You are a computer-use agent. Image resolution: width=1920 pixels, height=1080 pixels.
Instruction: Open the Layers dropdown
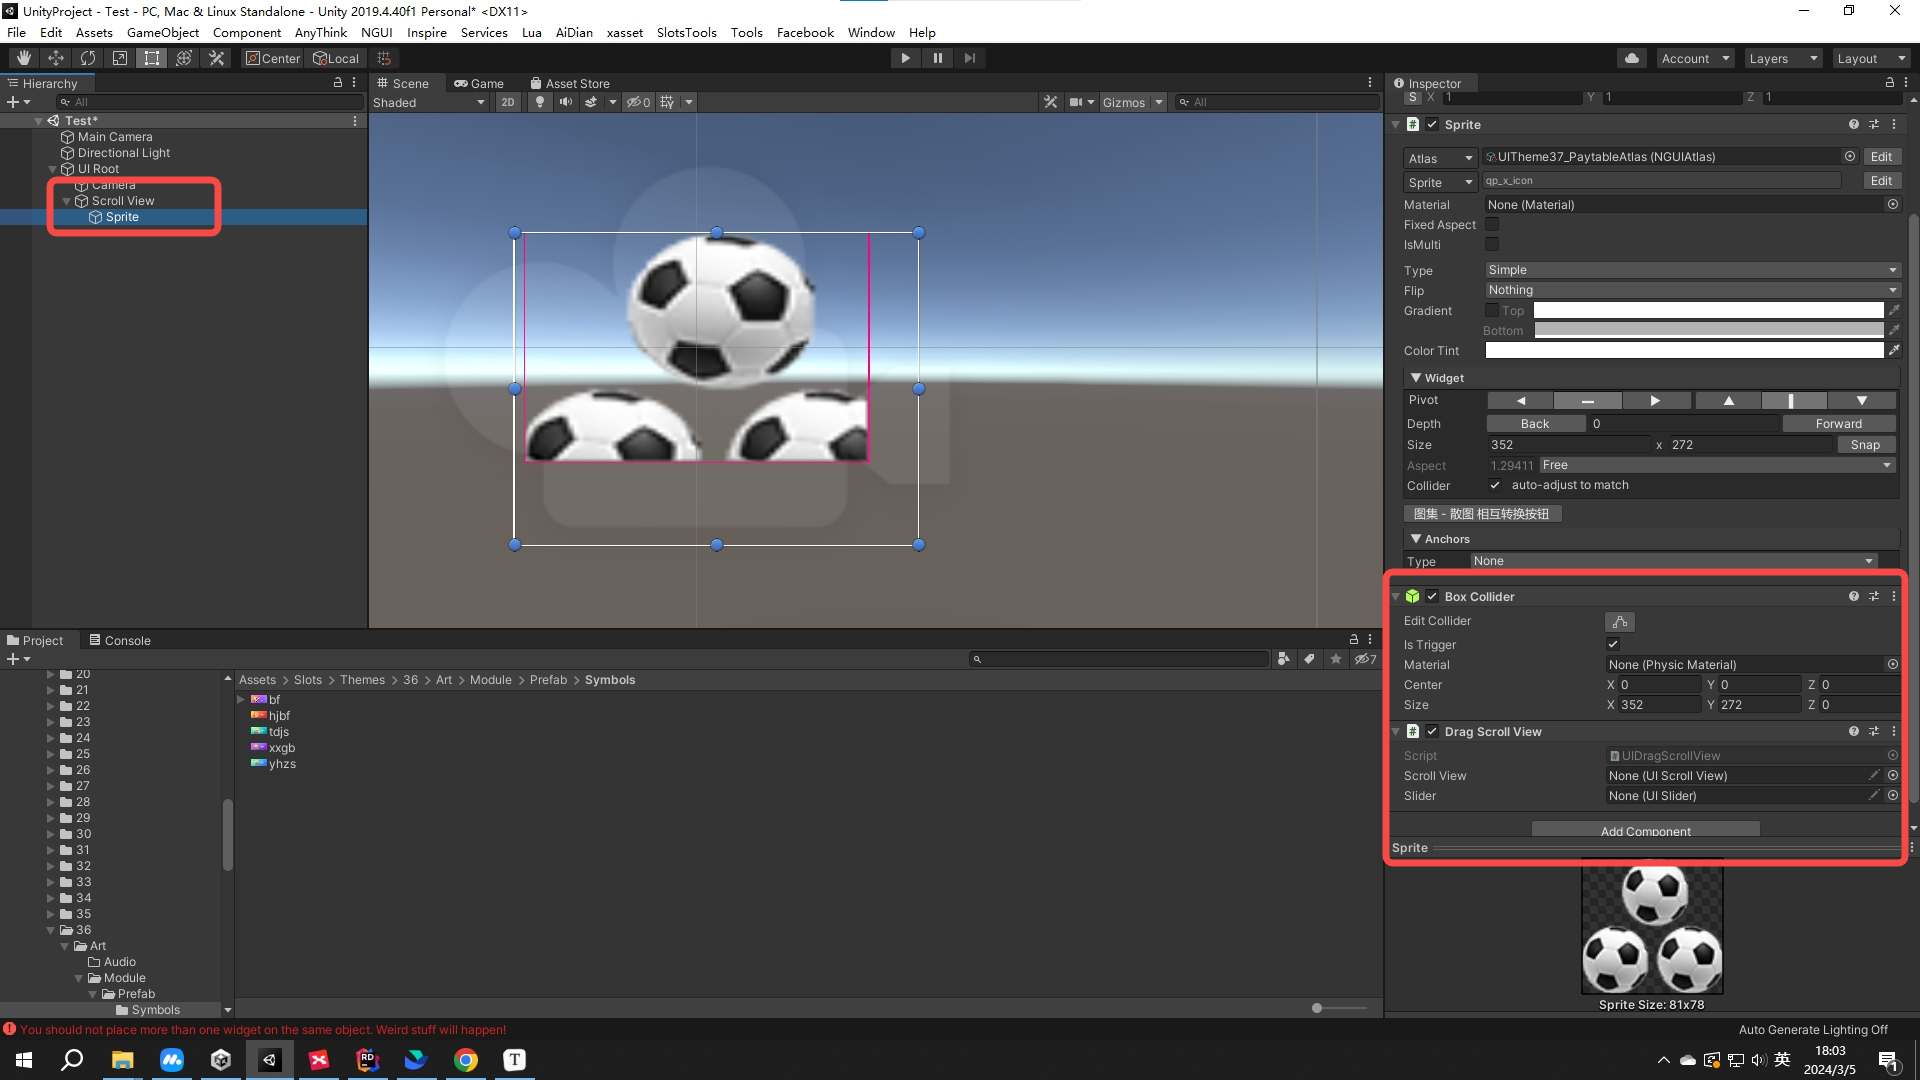1782,58
